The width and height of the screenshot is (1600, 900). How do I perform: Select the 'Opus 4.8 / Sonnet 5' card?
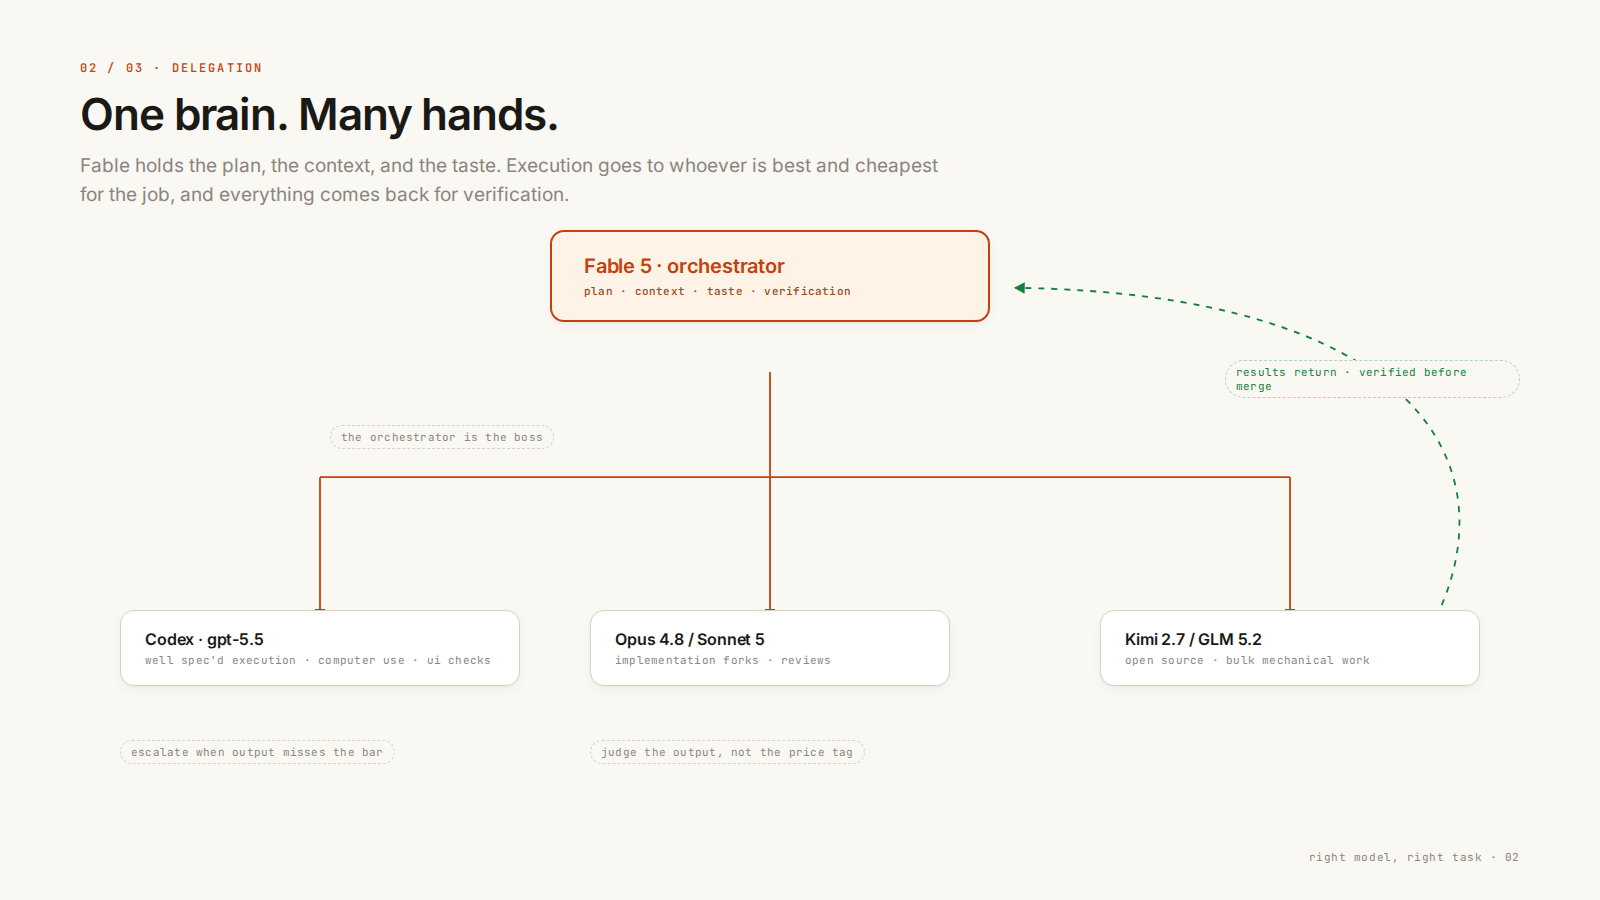pos(770,648)
